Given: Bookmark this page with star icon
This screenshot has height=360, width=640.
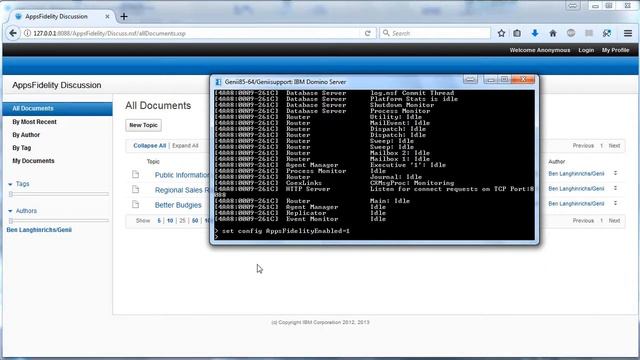Looking at the screenshot, I should point(501,33).
